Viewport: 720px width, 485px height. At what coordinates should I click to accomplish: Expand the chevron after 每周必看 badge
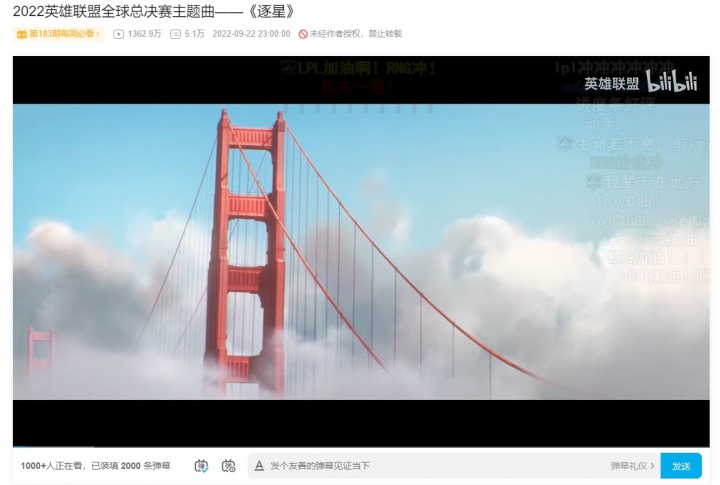100,34
